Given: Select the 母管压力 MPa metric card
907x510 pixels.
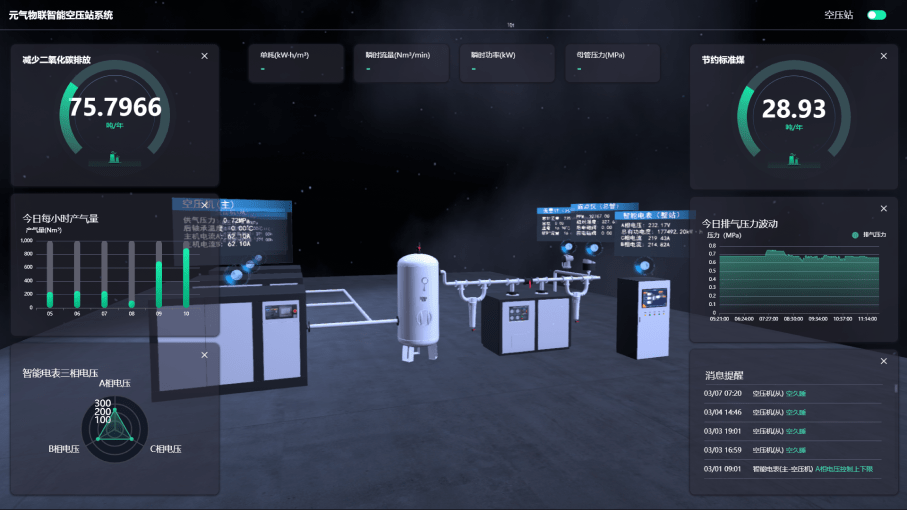Looking at the screenshot, I should coord(610,62).
